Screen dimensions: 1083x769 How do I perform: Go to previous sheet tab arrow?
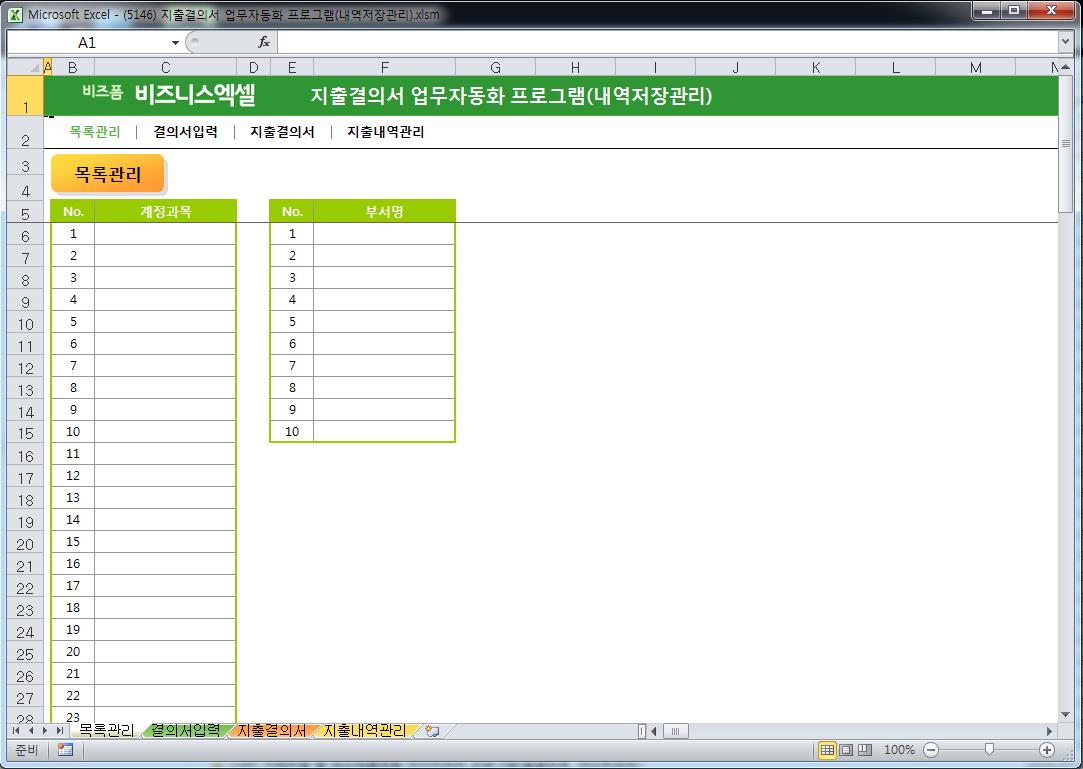click(x=30, y=730)
